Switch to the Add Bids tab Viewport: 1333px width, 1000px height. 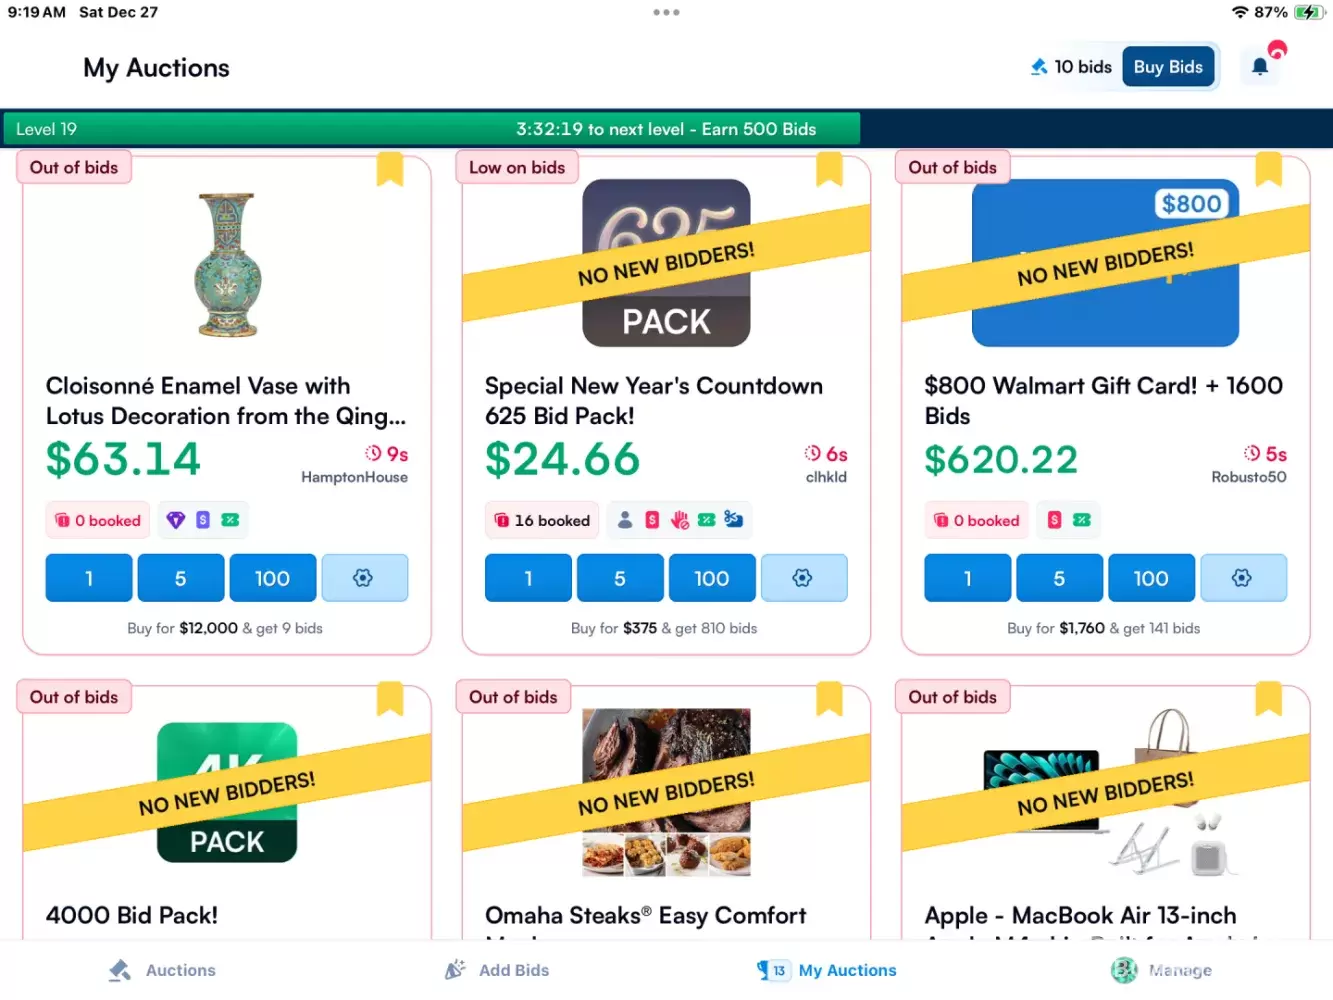coord(497,970)
